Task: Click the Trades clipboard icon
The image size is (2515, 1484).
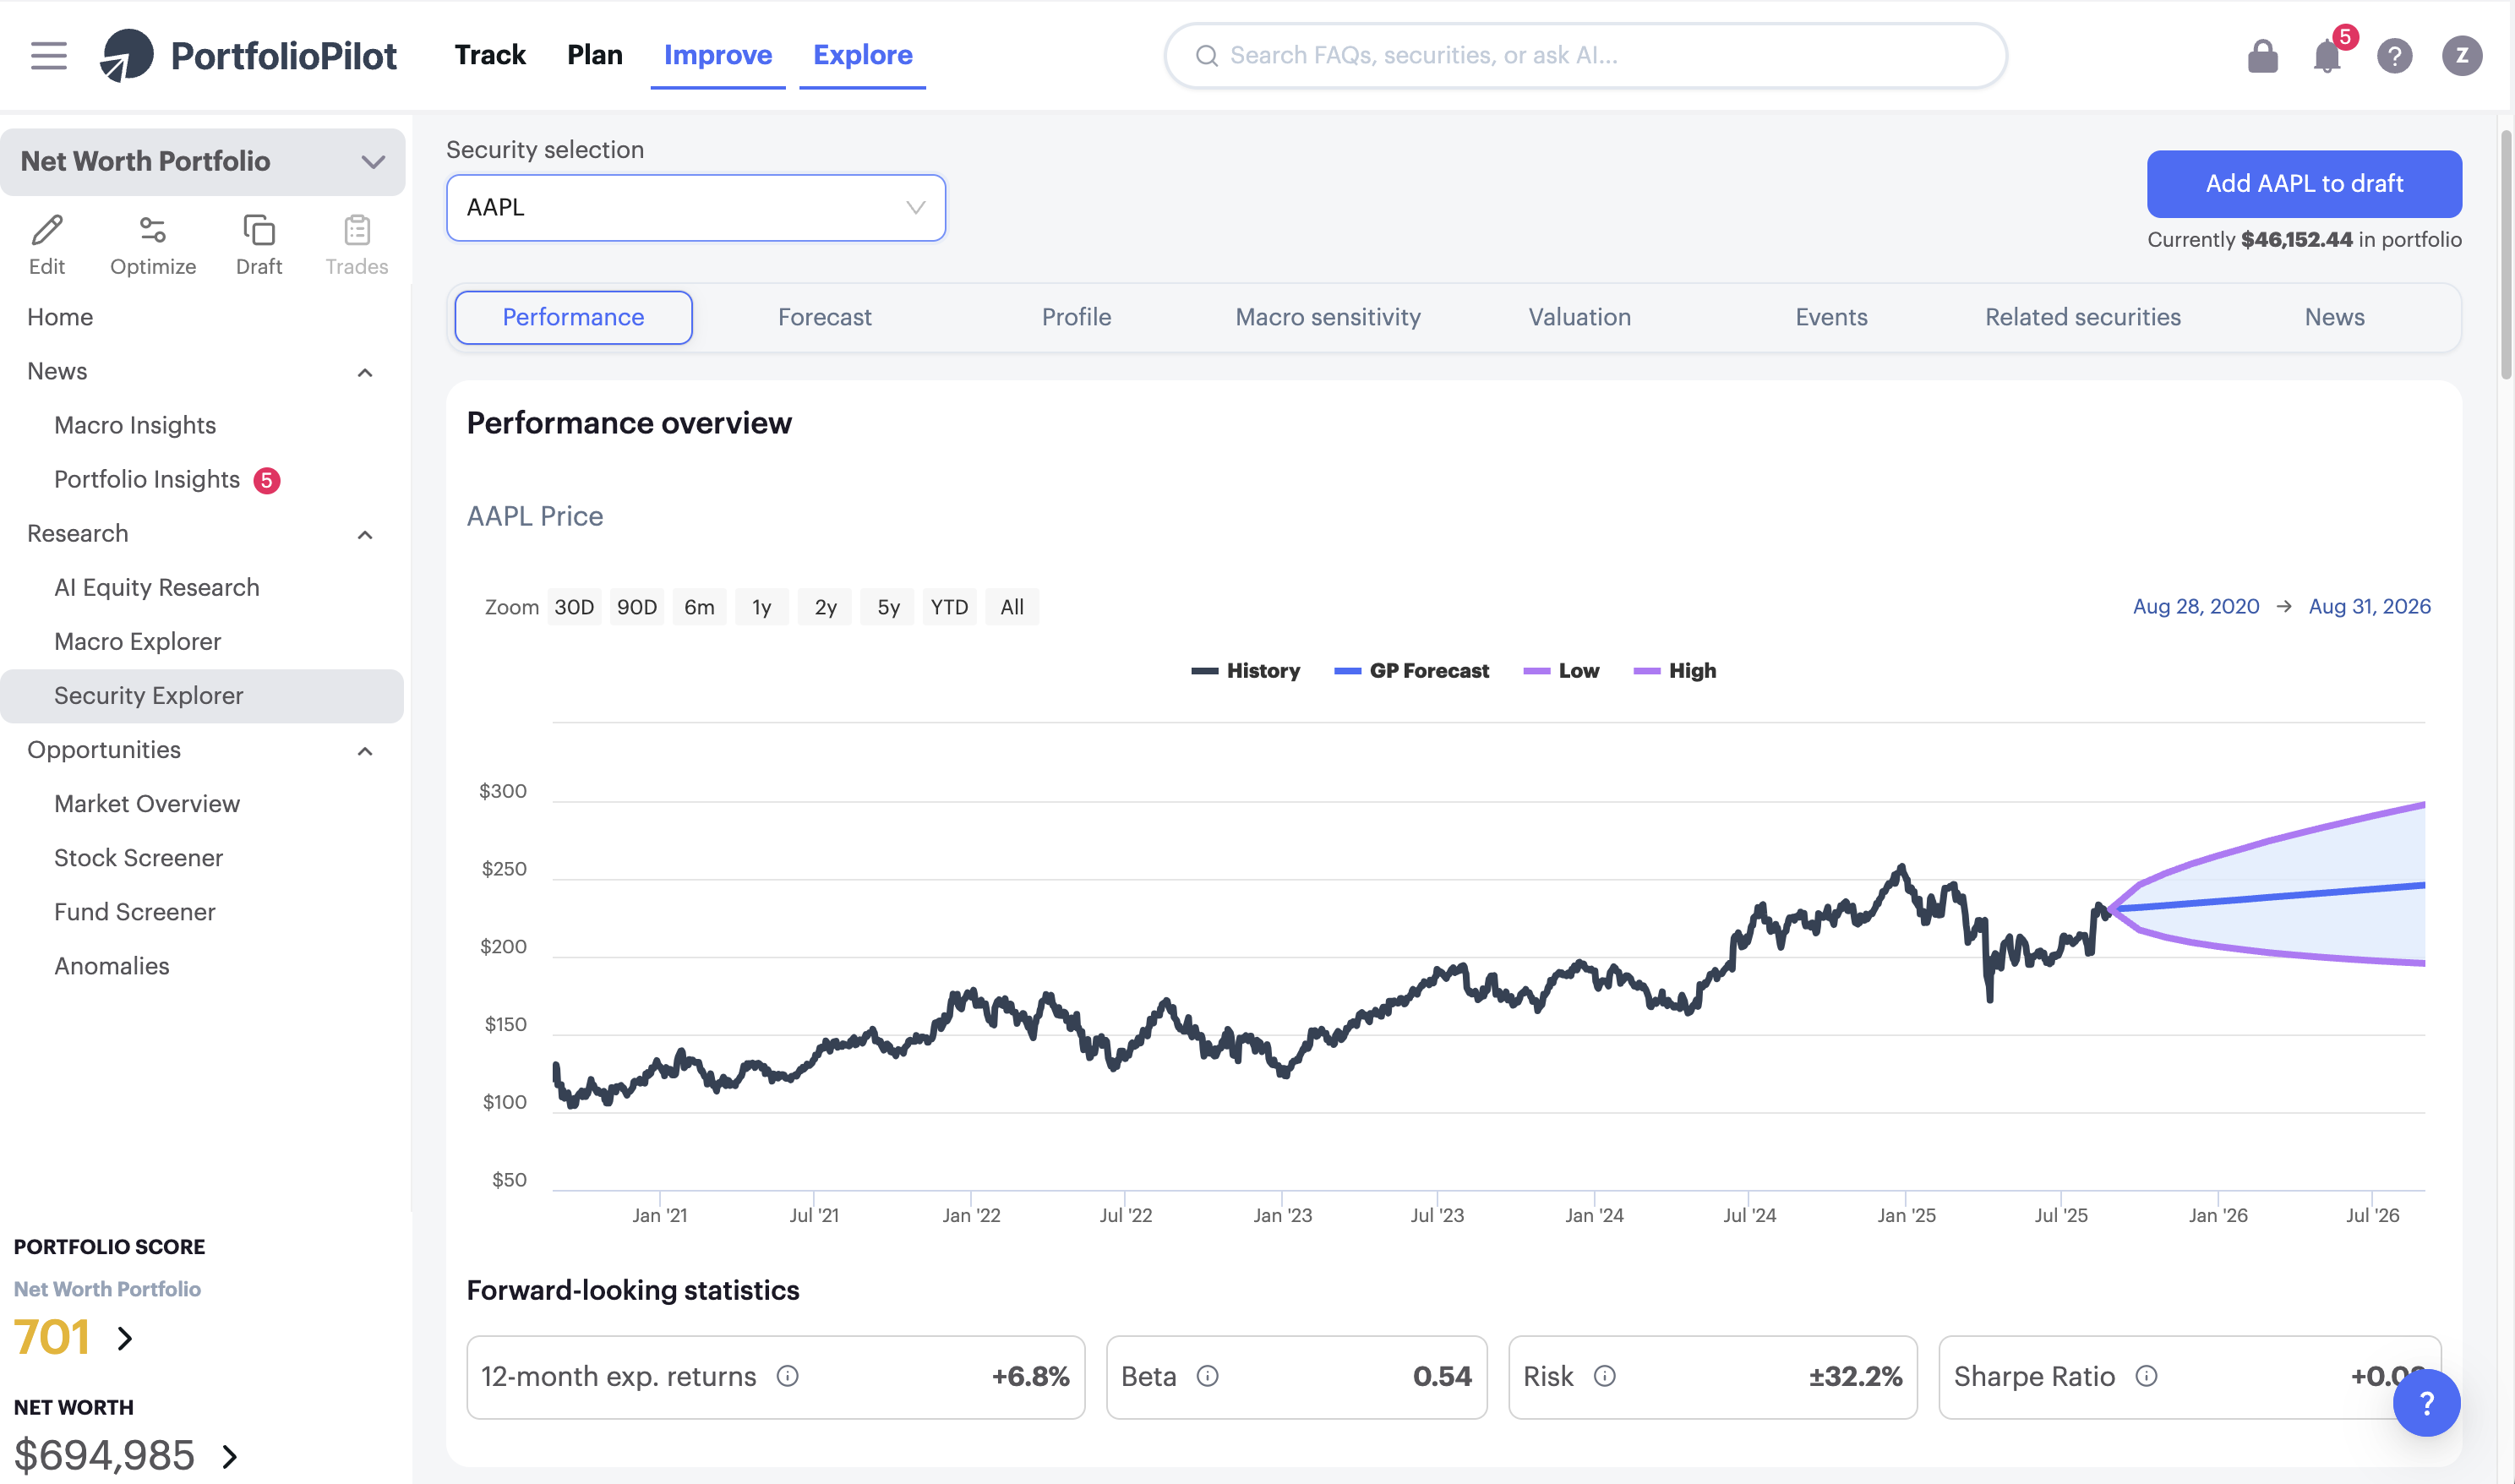Action: (357, 231)
